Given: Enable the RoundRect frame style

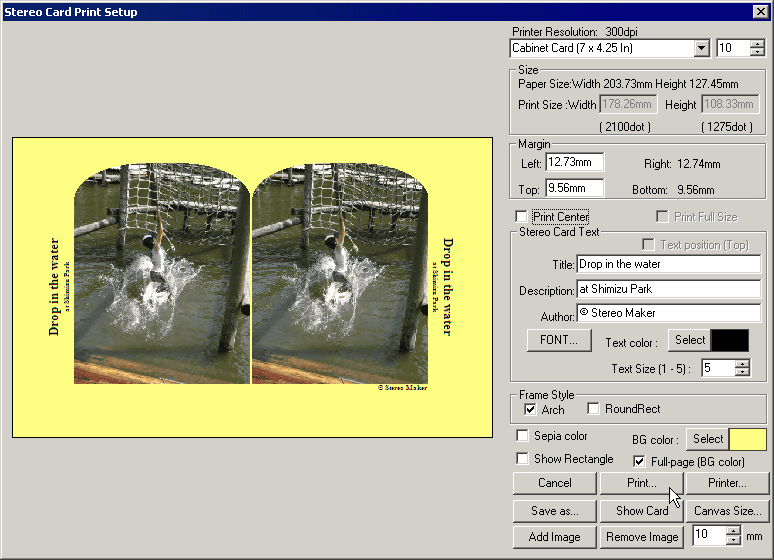Looking at the screenshot, I should point(594,409).
